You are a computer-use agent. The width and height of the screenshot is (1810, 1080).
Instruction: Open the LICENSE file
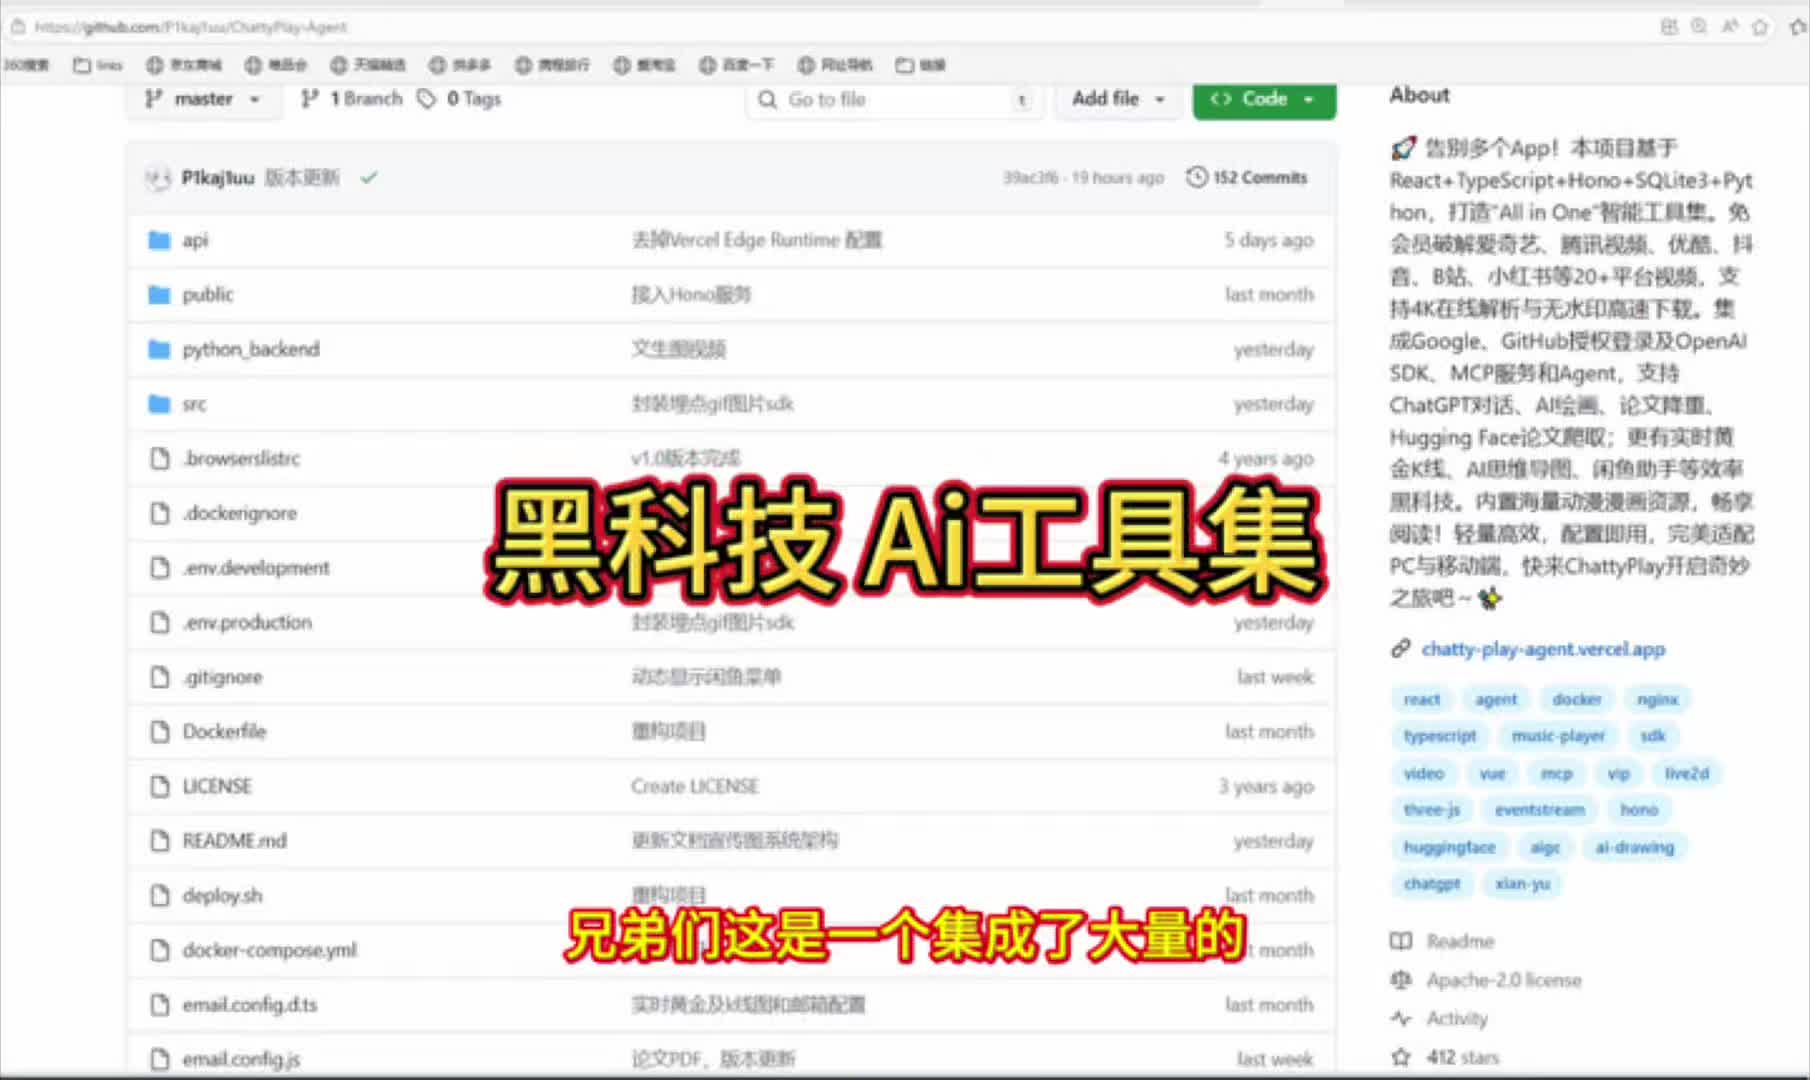point(217,786)
